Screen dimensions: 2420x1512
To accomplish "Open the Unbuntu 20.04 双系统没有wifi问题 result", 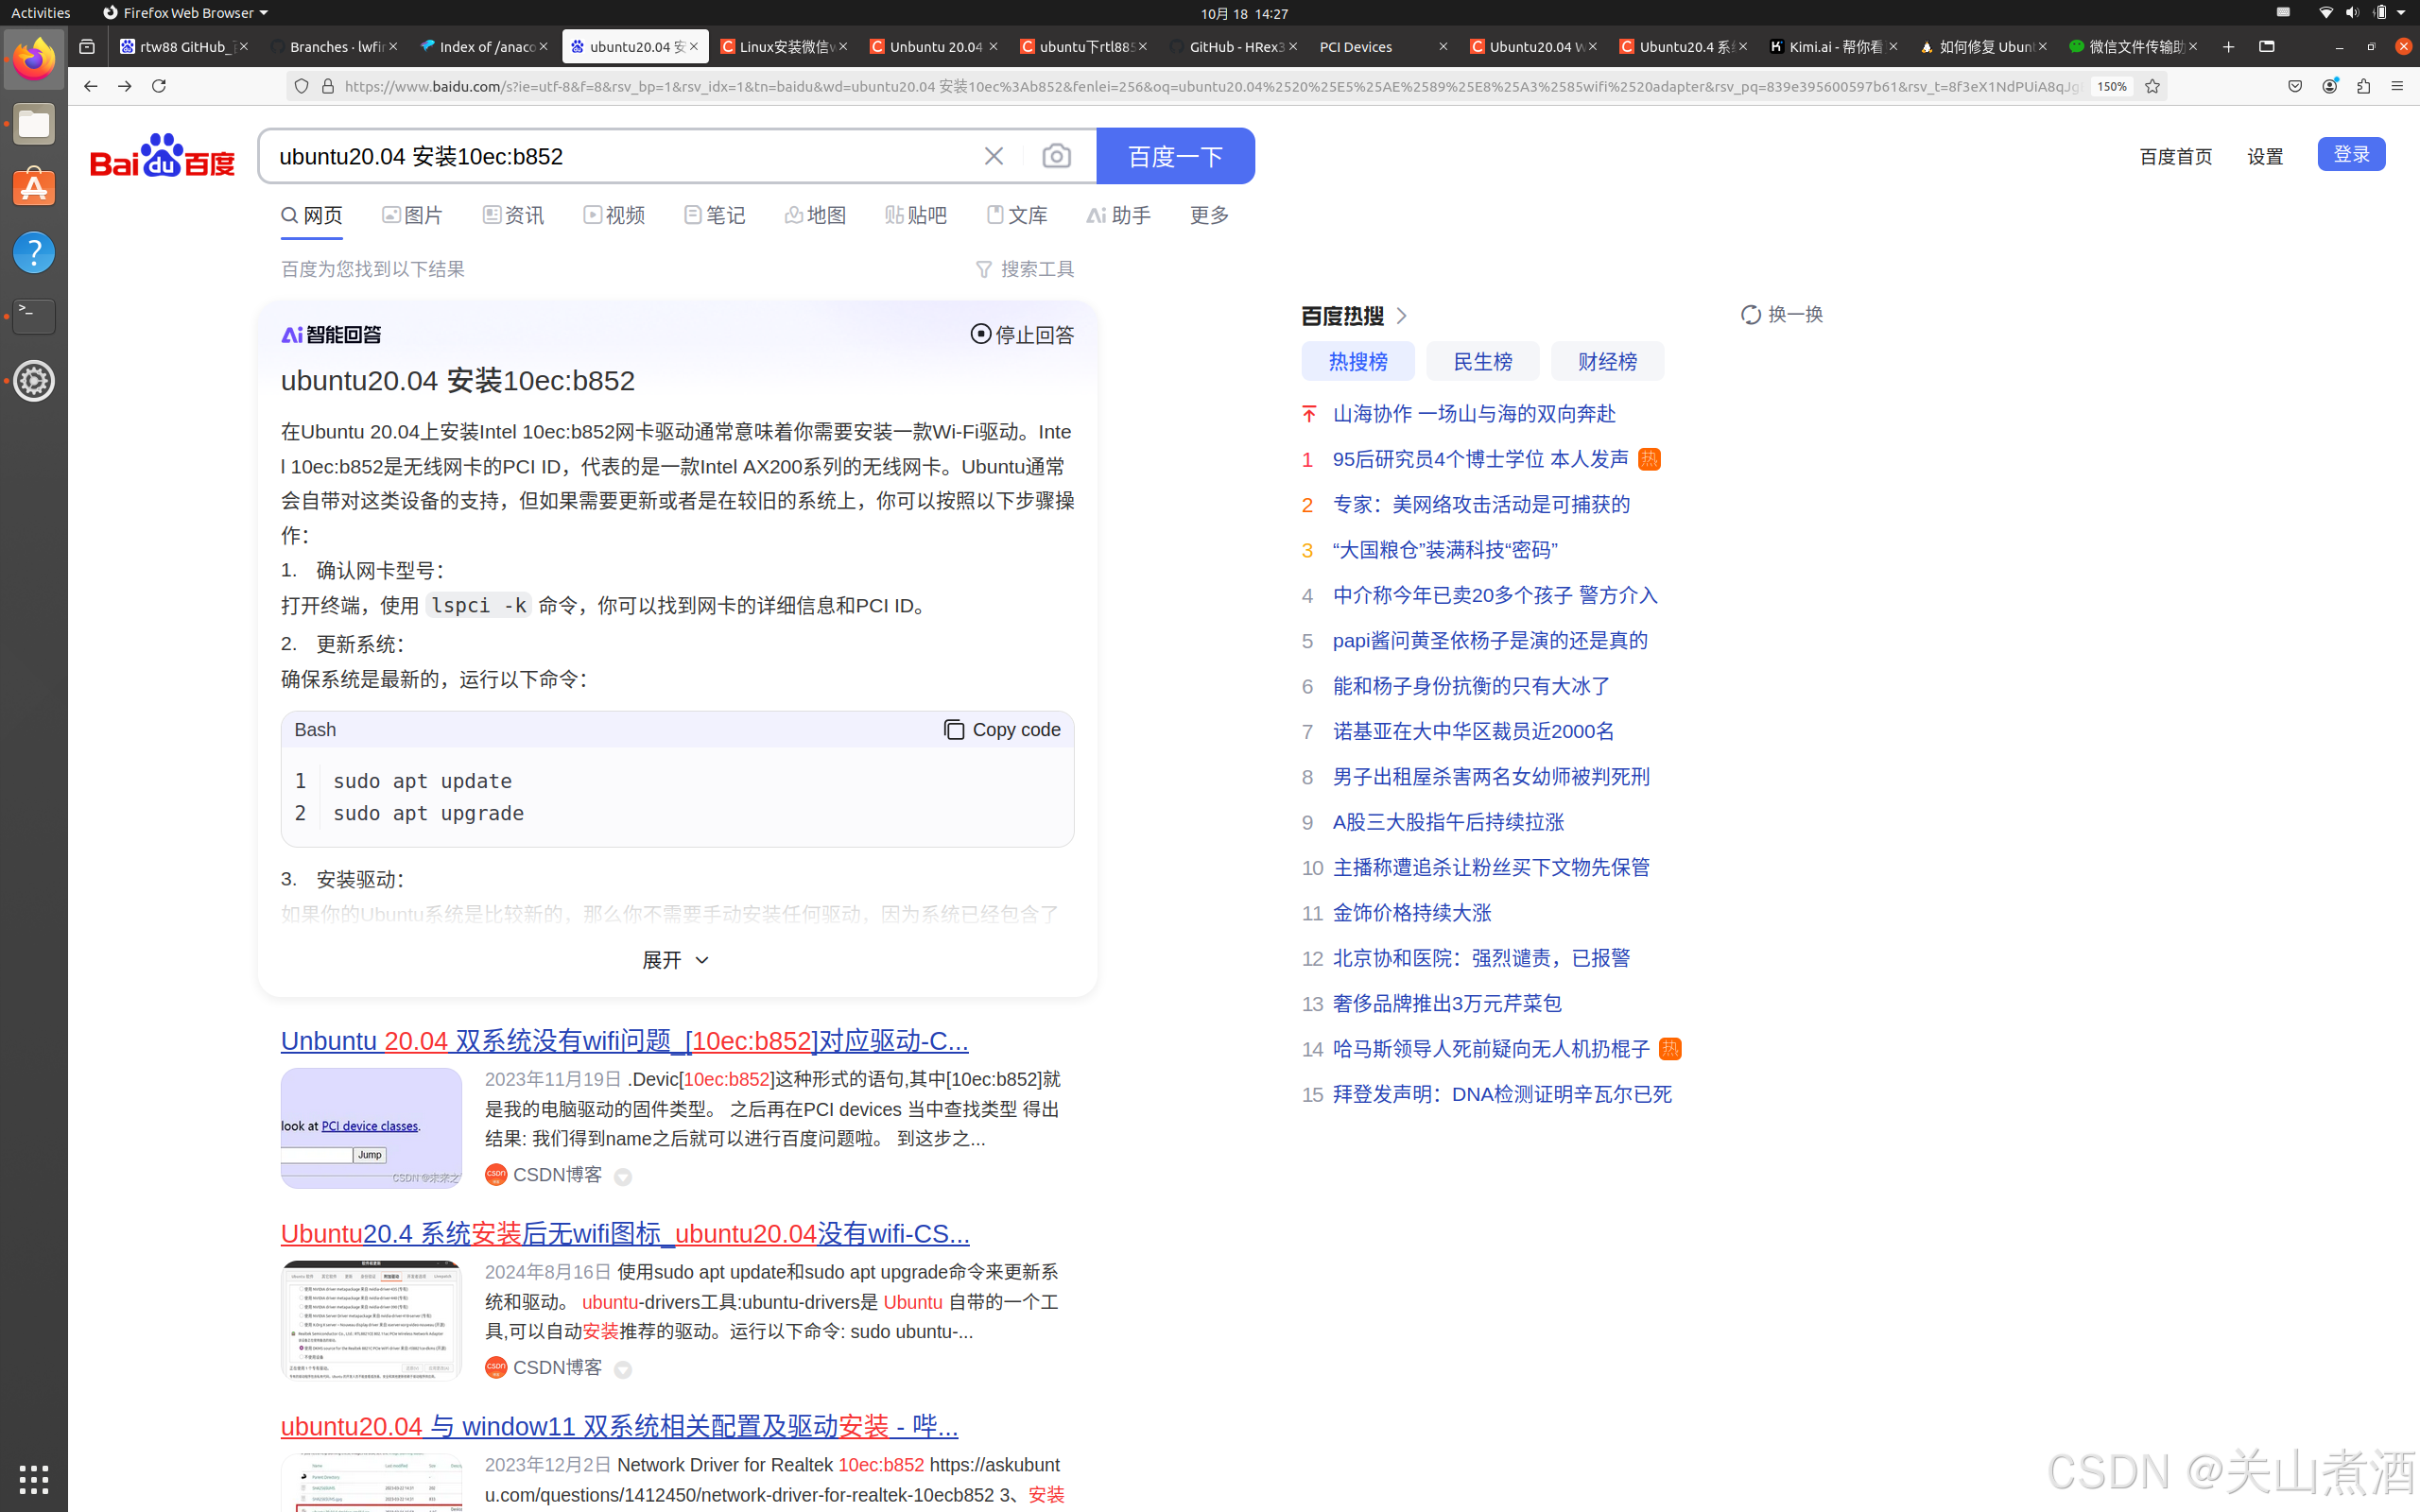I will [x=624, y=1040].
